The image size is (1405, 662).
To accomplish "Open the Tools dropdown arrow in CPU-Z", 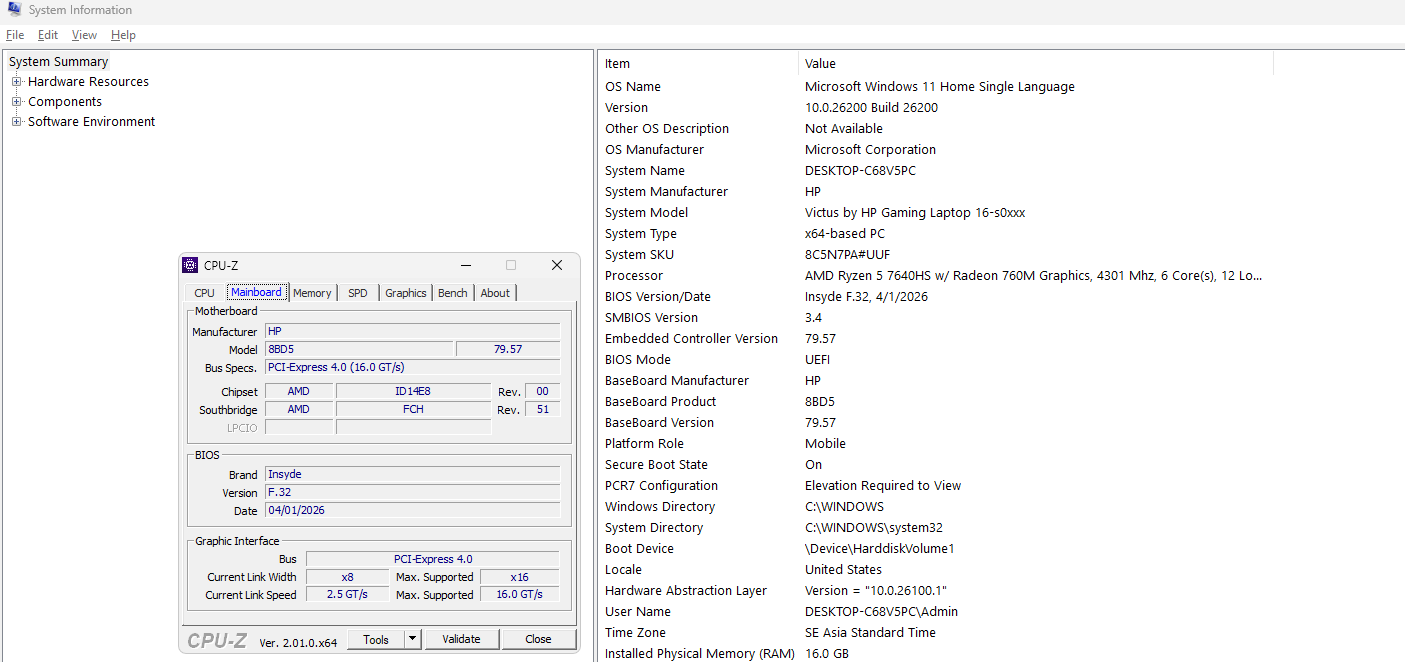I will click(413, 639).
